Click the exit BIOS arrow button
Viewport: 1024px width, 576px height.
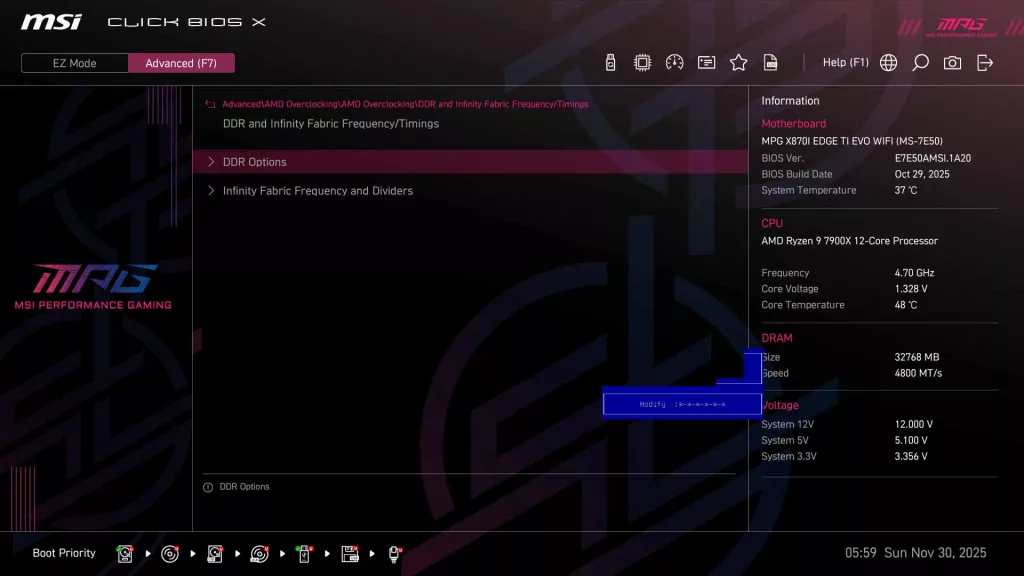tap(985, 62)
